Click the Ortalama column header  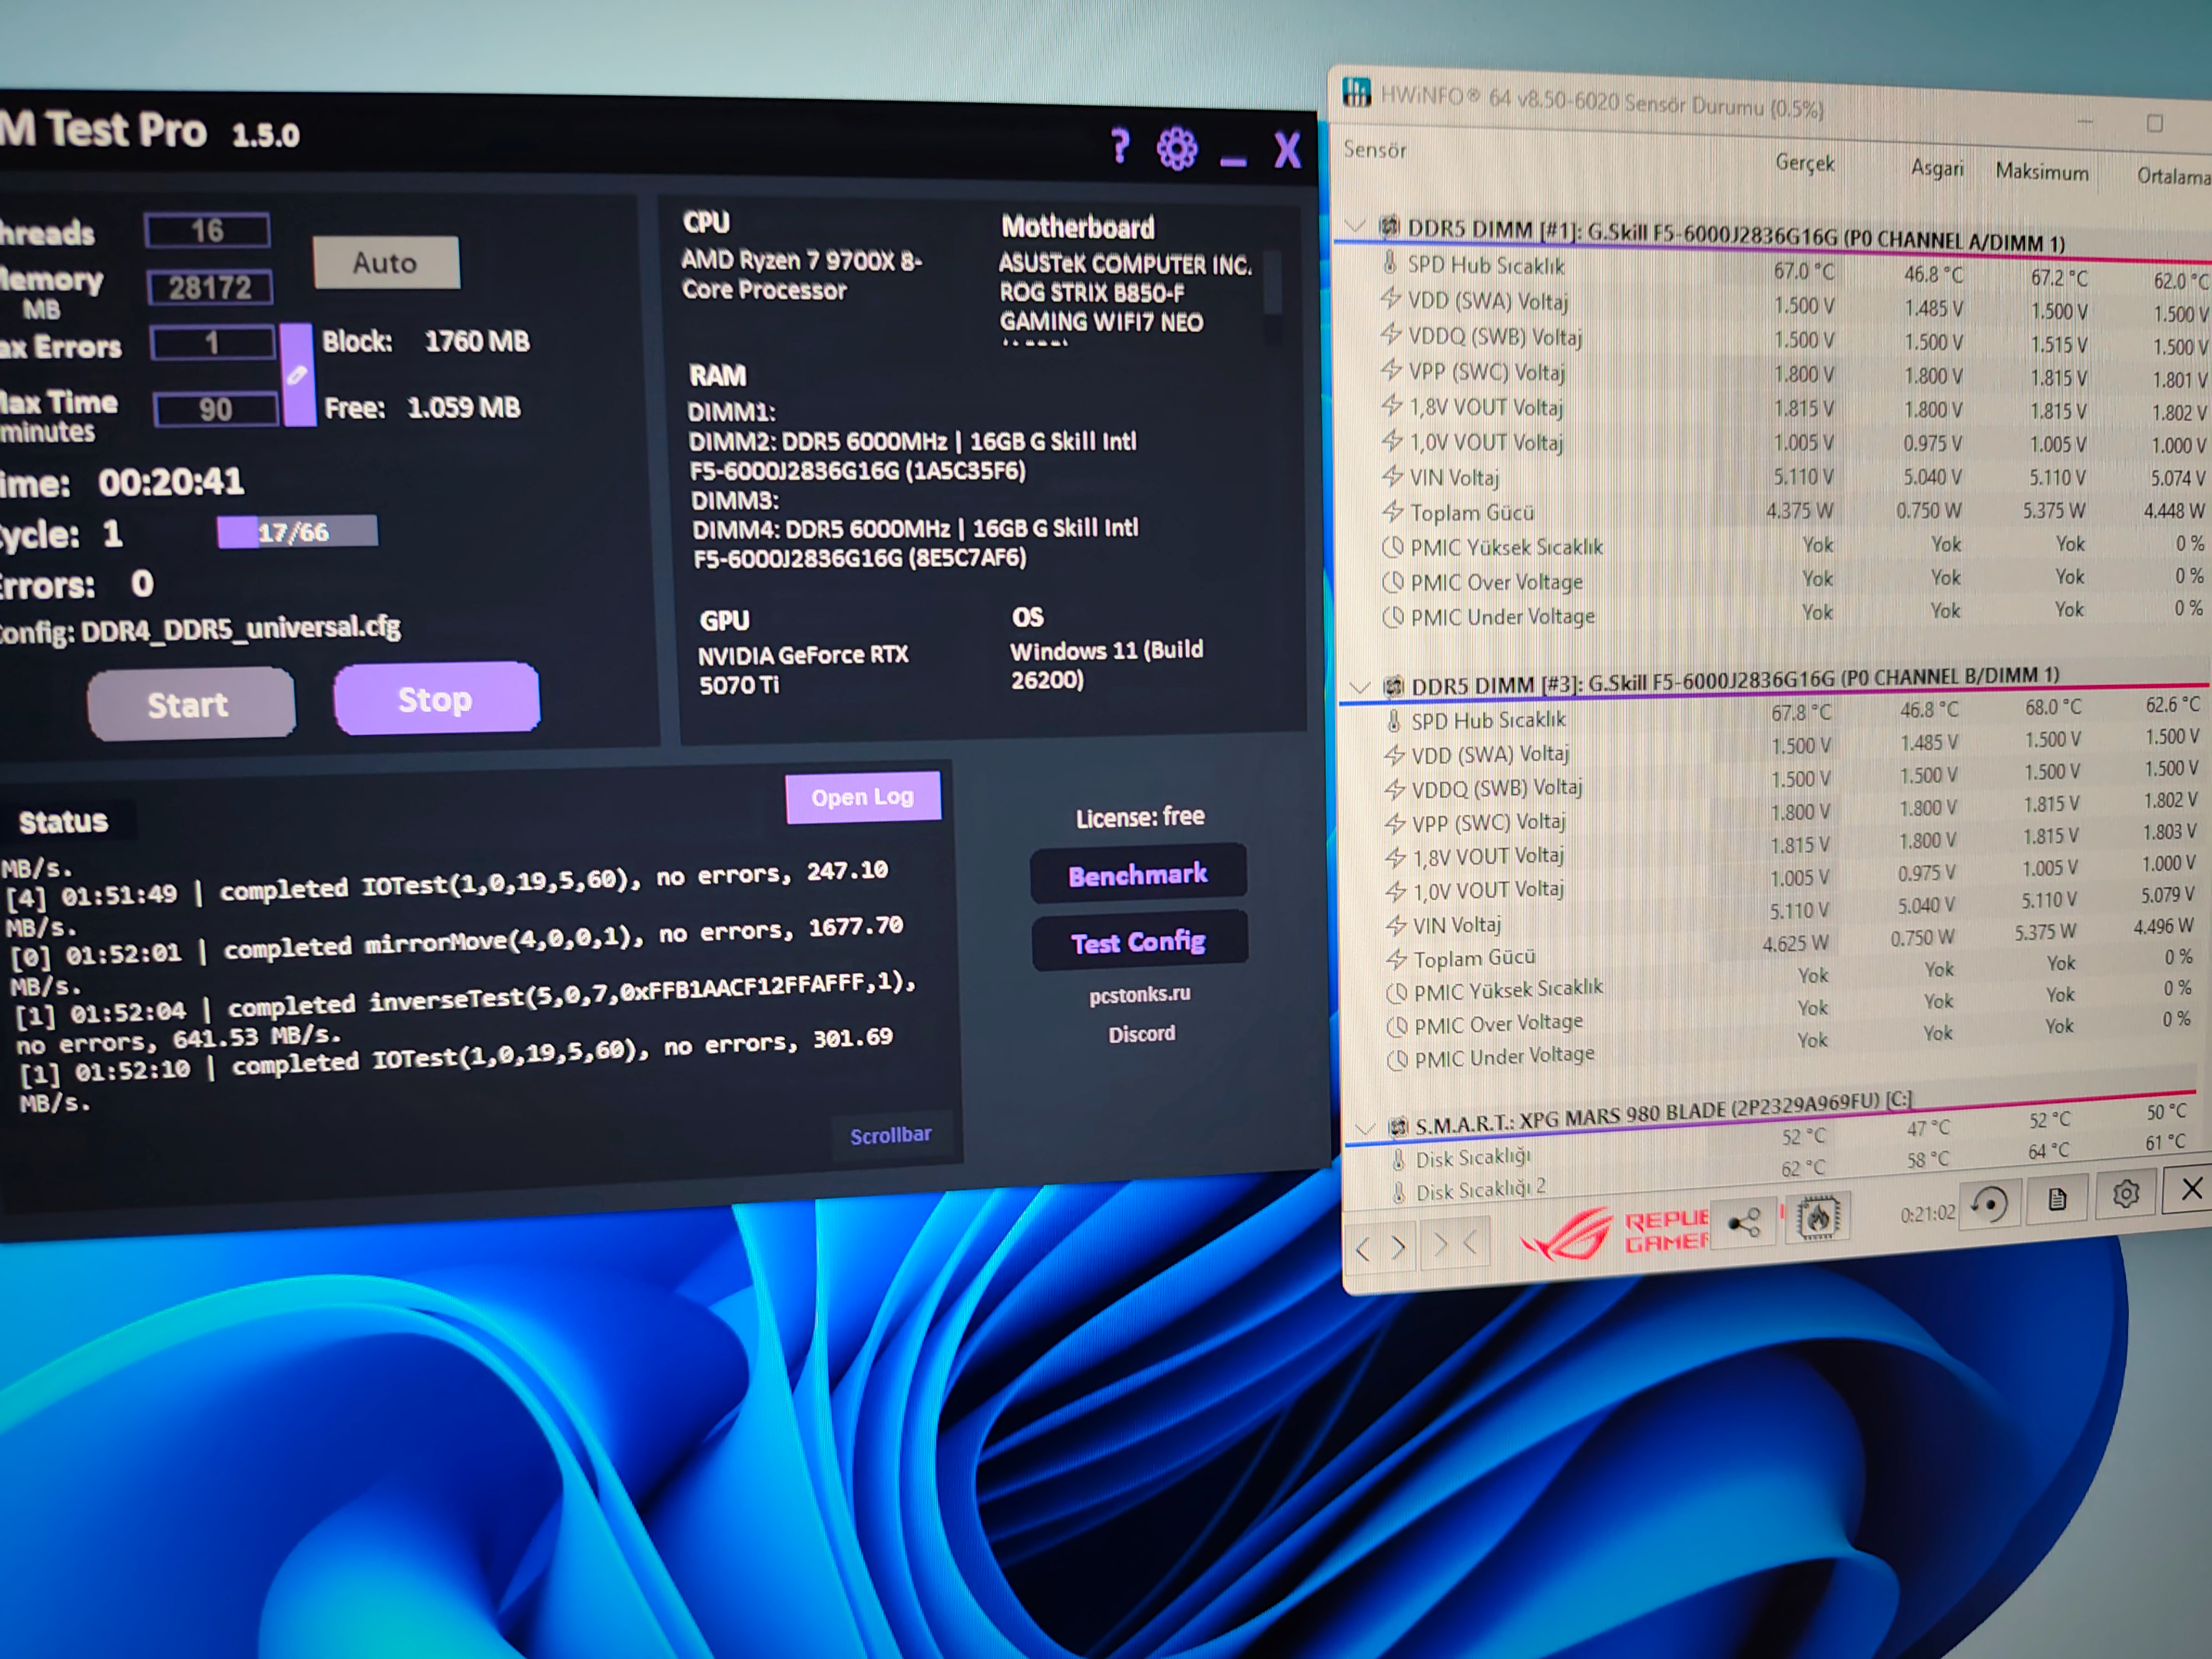[2173, 177]
